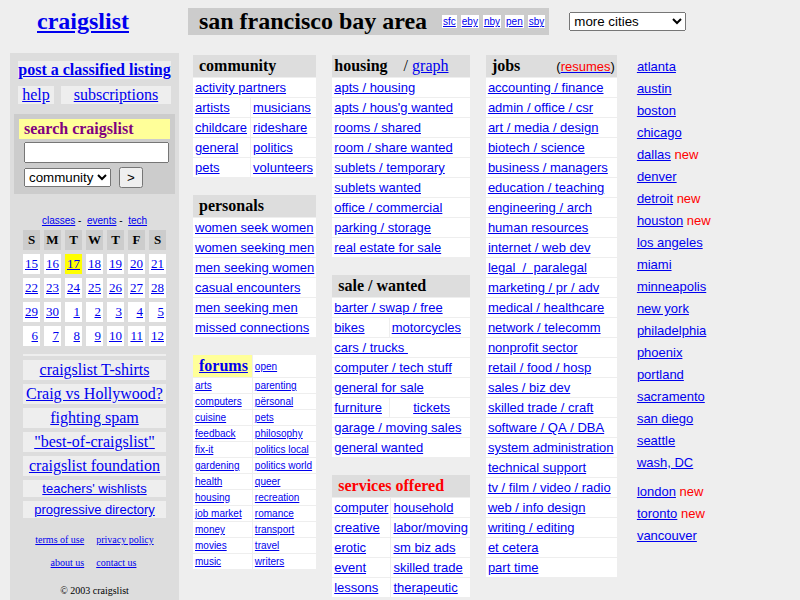Open the best-of-craigslist link

pos(94,442)
